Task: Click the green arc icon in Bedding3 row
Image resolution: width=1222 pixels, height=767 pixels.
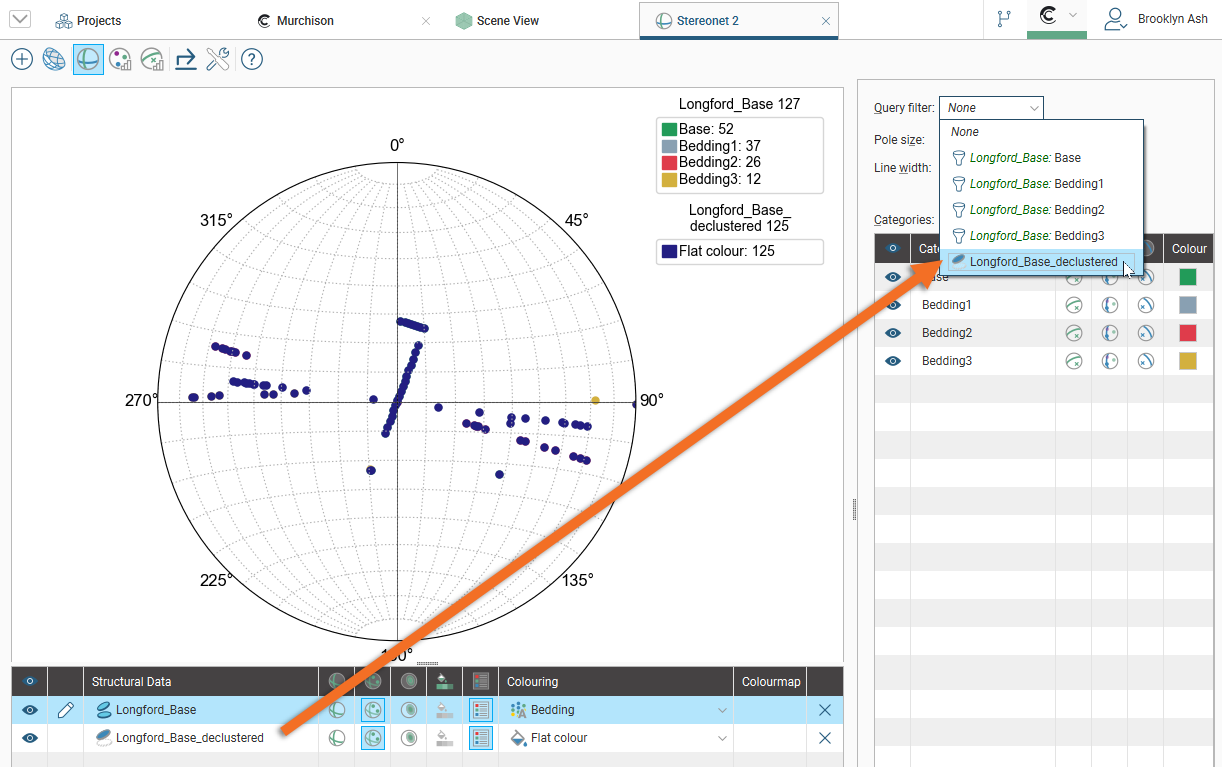Action: [1074, 361]
